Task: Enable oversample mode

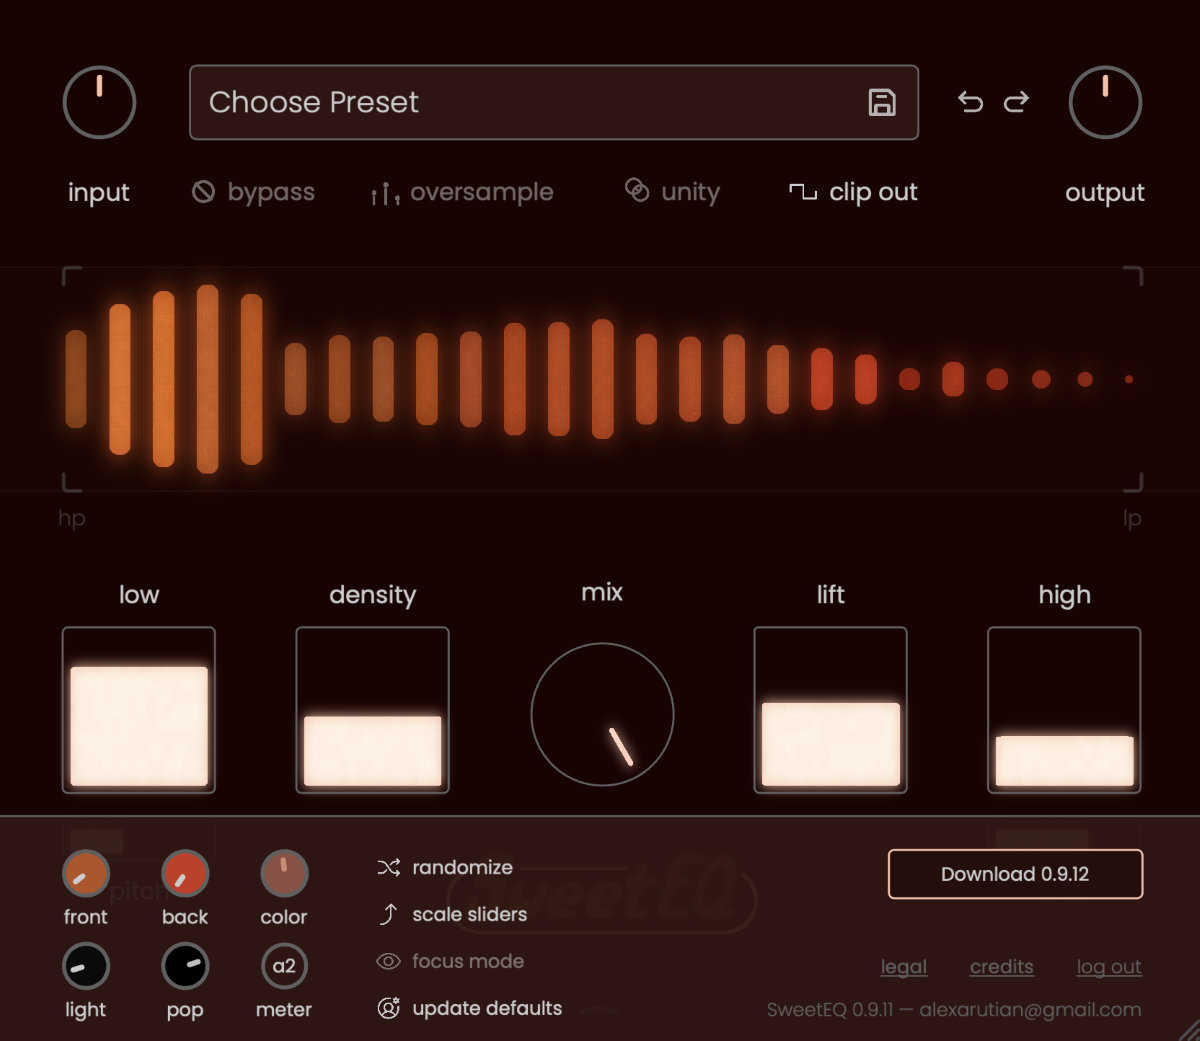Action: coord(462,192)
